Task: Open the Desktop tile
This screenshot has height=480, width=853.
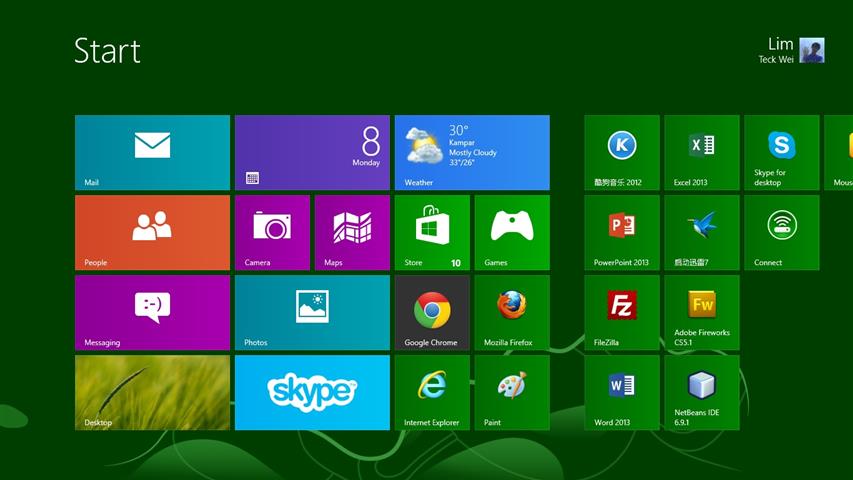Action: [152, 392]
